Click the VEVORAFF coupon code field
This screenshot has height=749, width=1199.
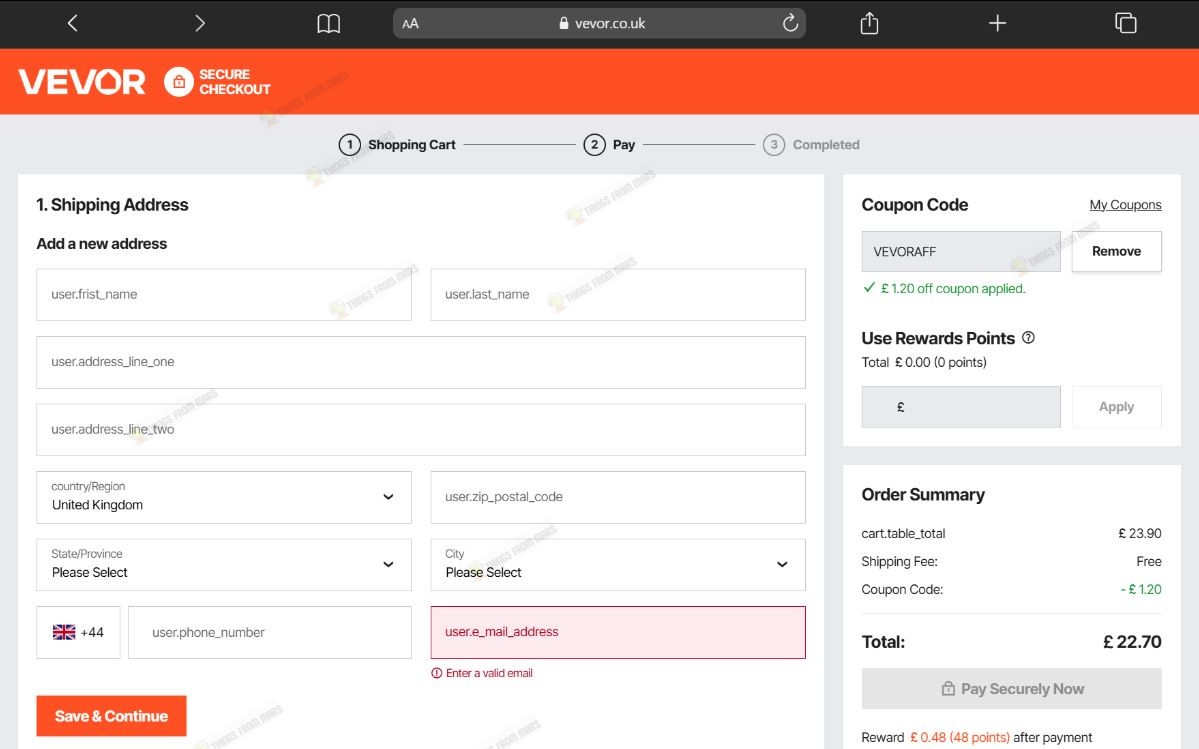point(961,251)
